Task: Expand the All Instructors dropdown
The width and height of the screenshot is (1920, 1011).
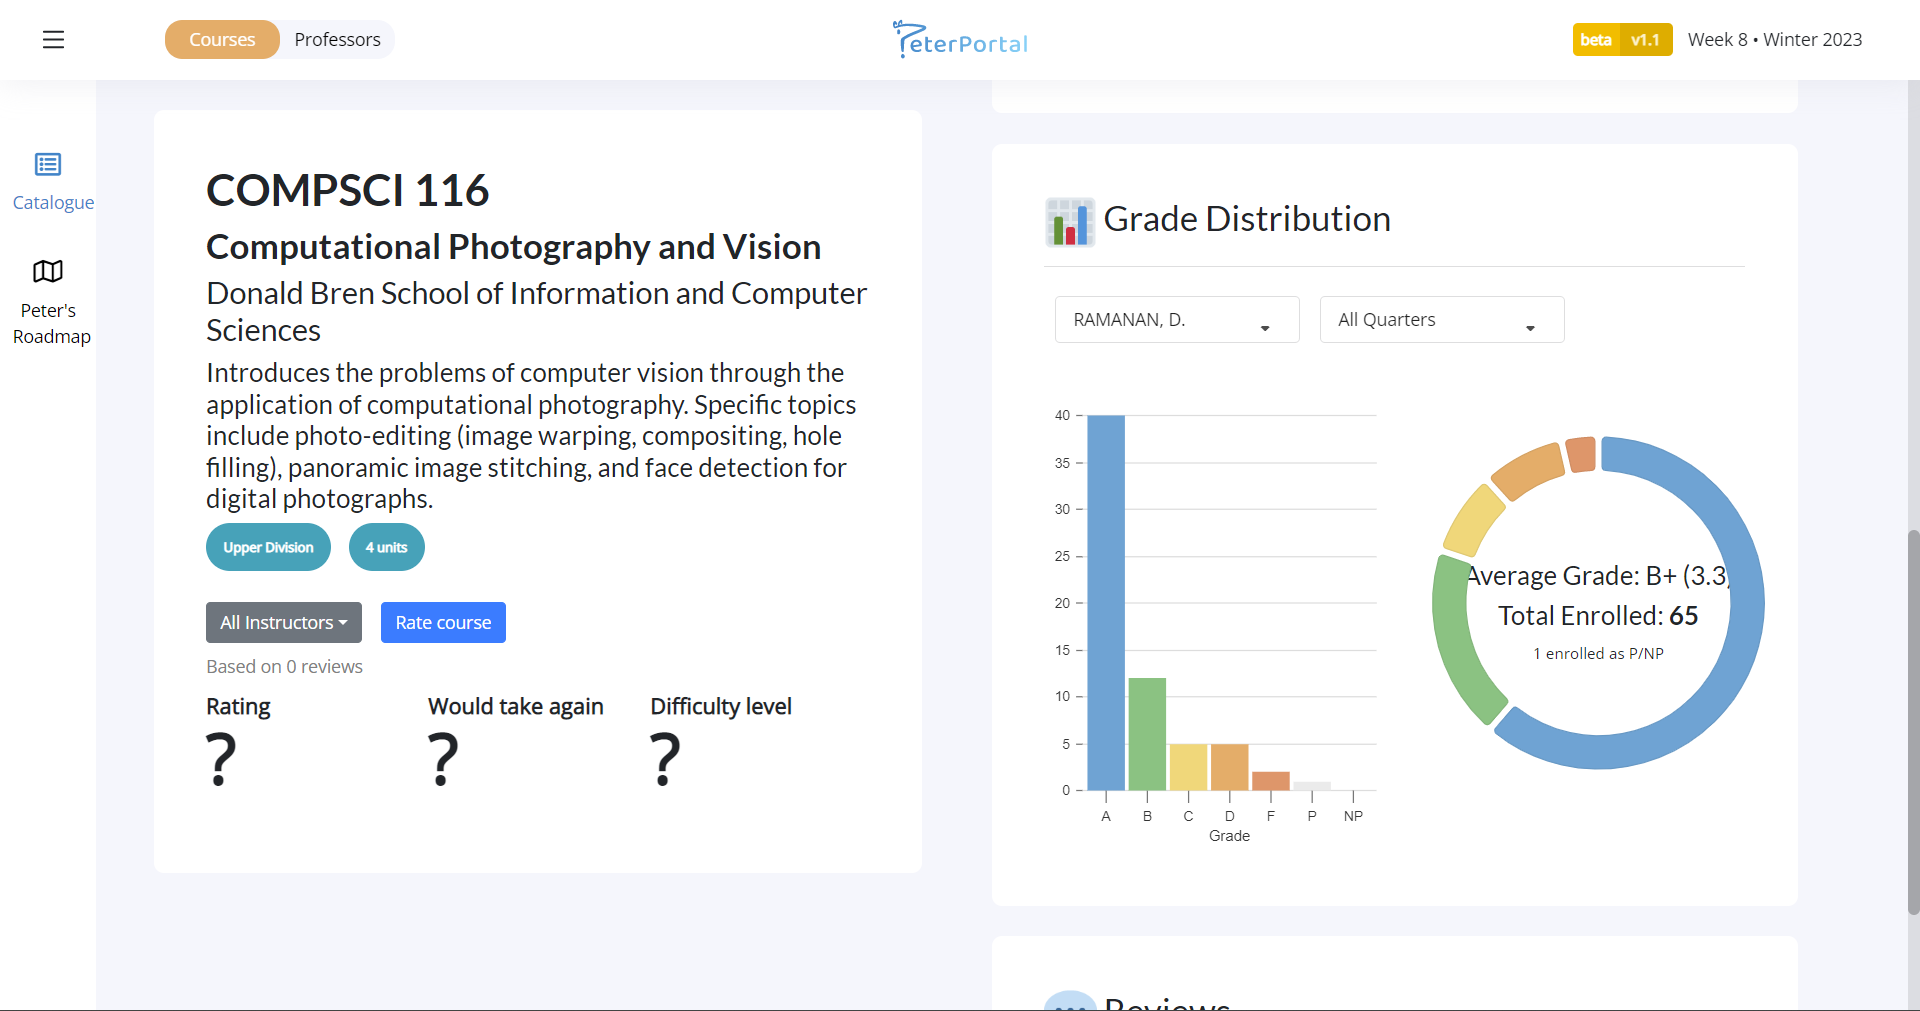Action: (283, 622)
